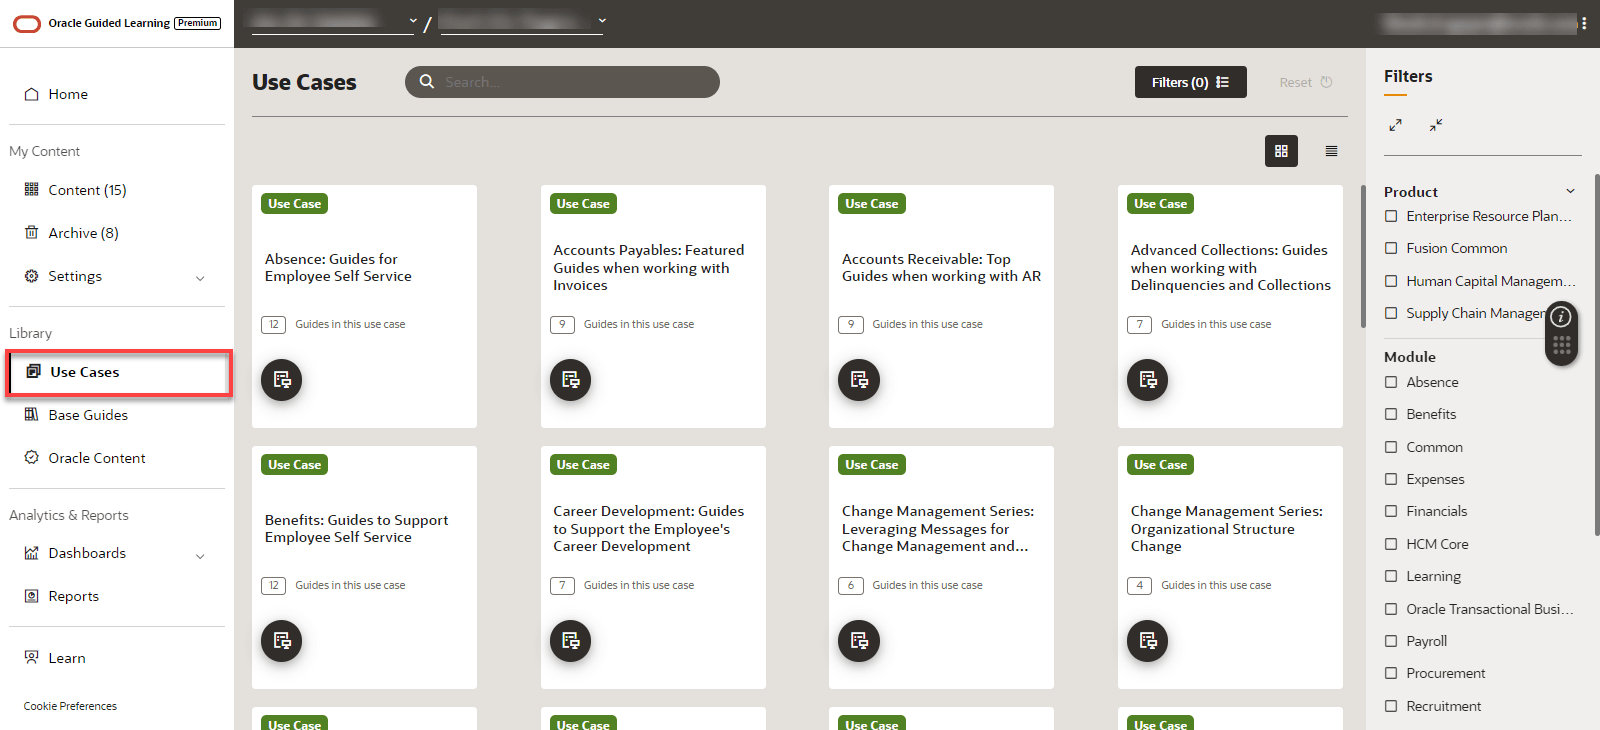Open guides icon on Advanced Collections card
1600x730 pixels.
click(1148, 380)
